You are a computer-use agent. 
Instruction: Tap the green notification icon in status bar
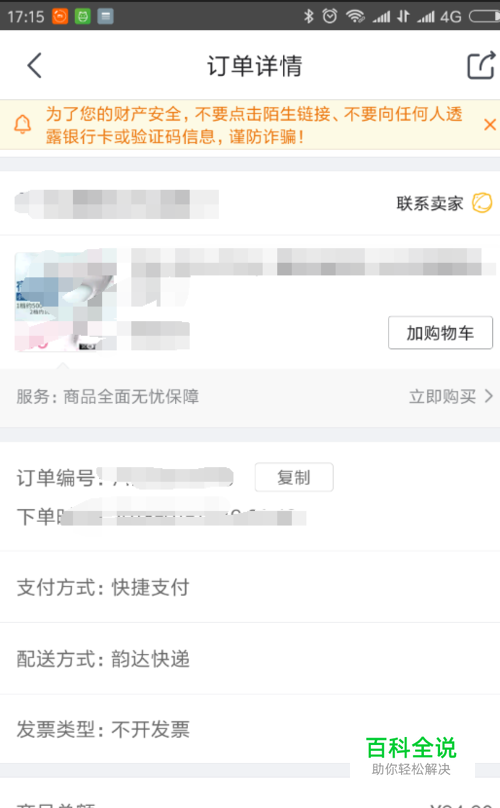point(82,16)
